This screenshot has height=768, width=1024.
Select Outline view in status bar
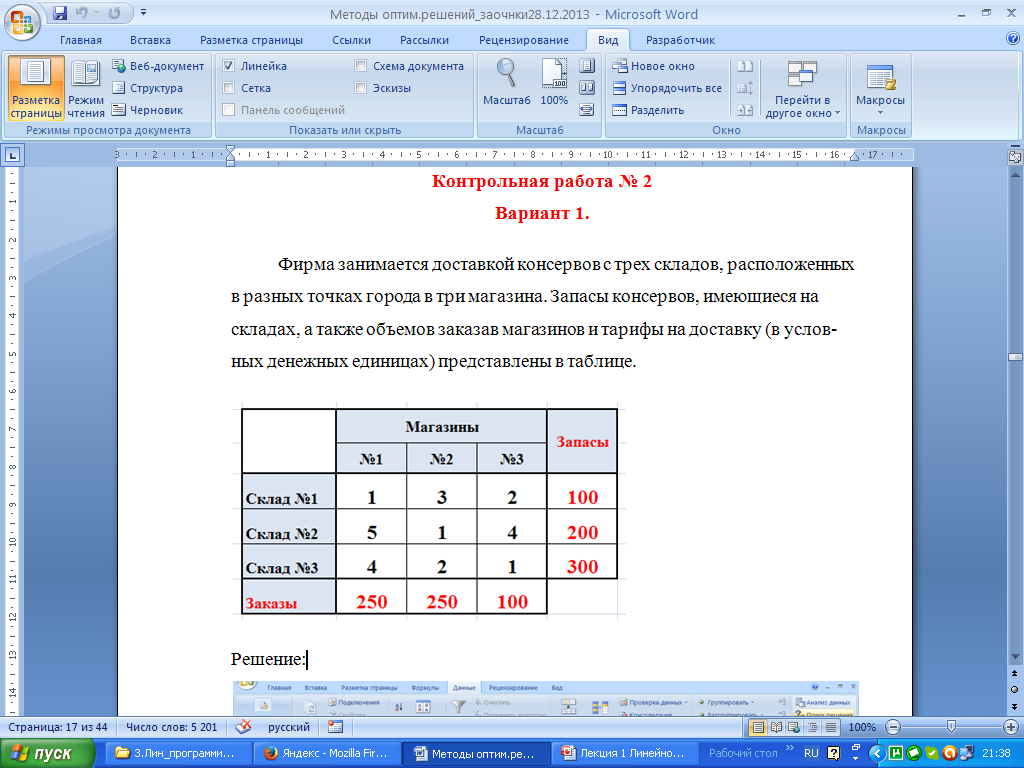[812, 727]
